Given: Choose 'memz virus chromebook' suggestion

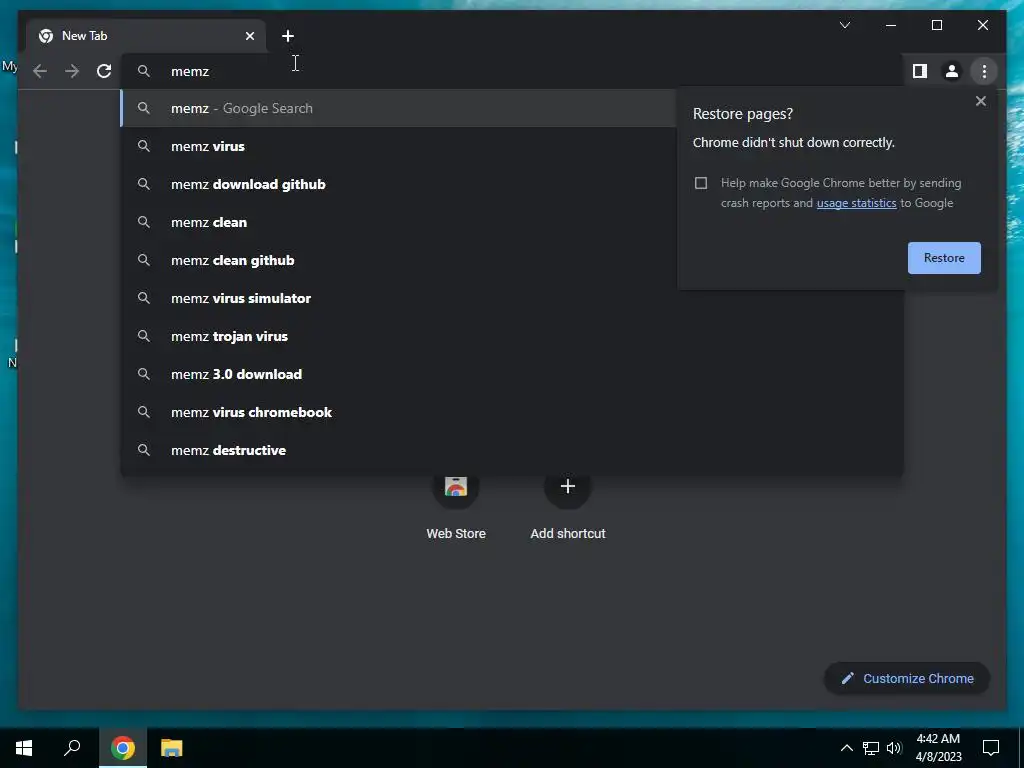Looking at the screenshot, I should (512, 412).
